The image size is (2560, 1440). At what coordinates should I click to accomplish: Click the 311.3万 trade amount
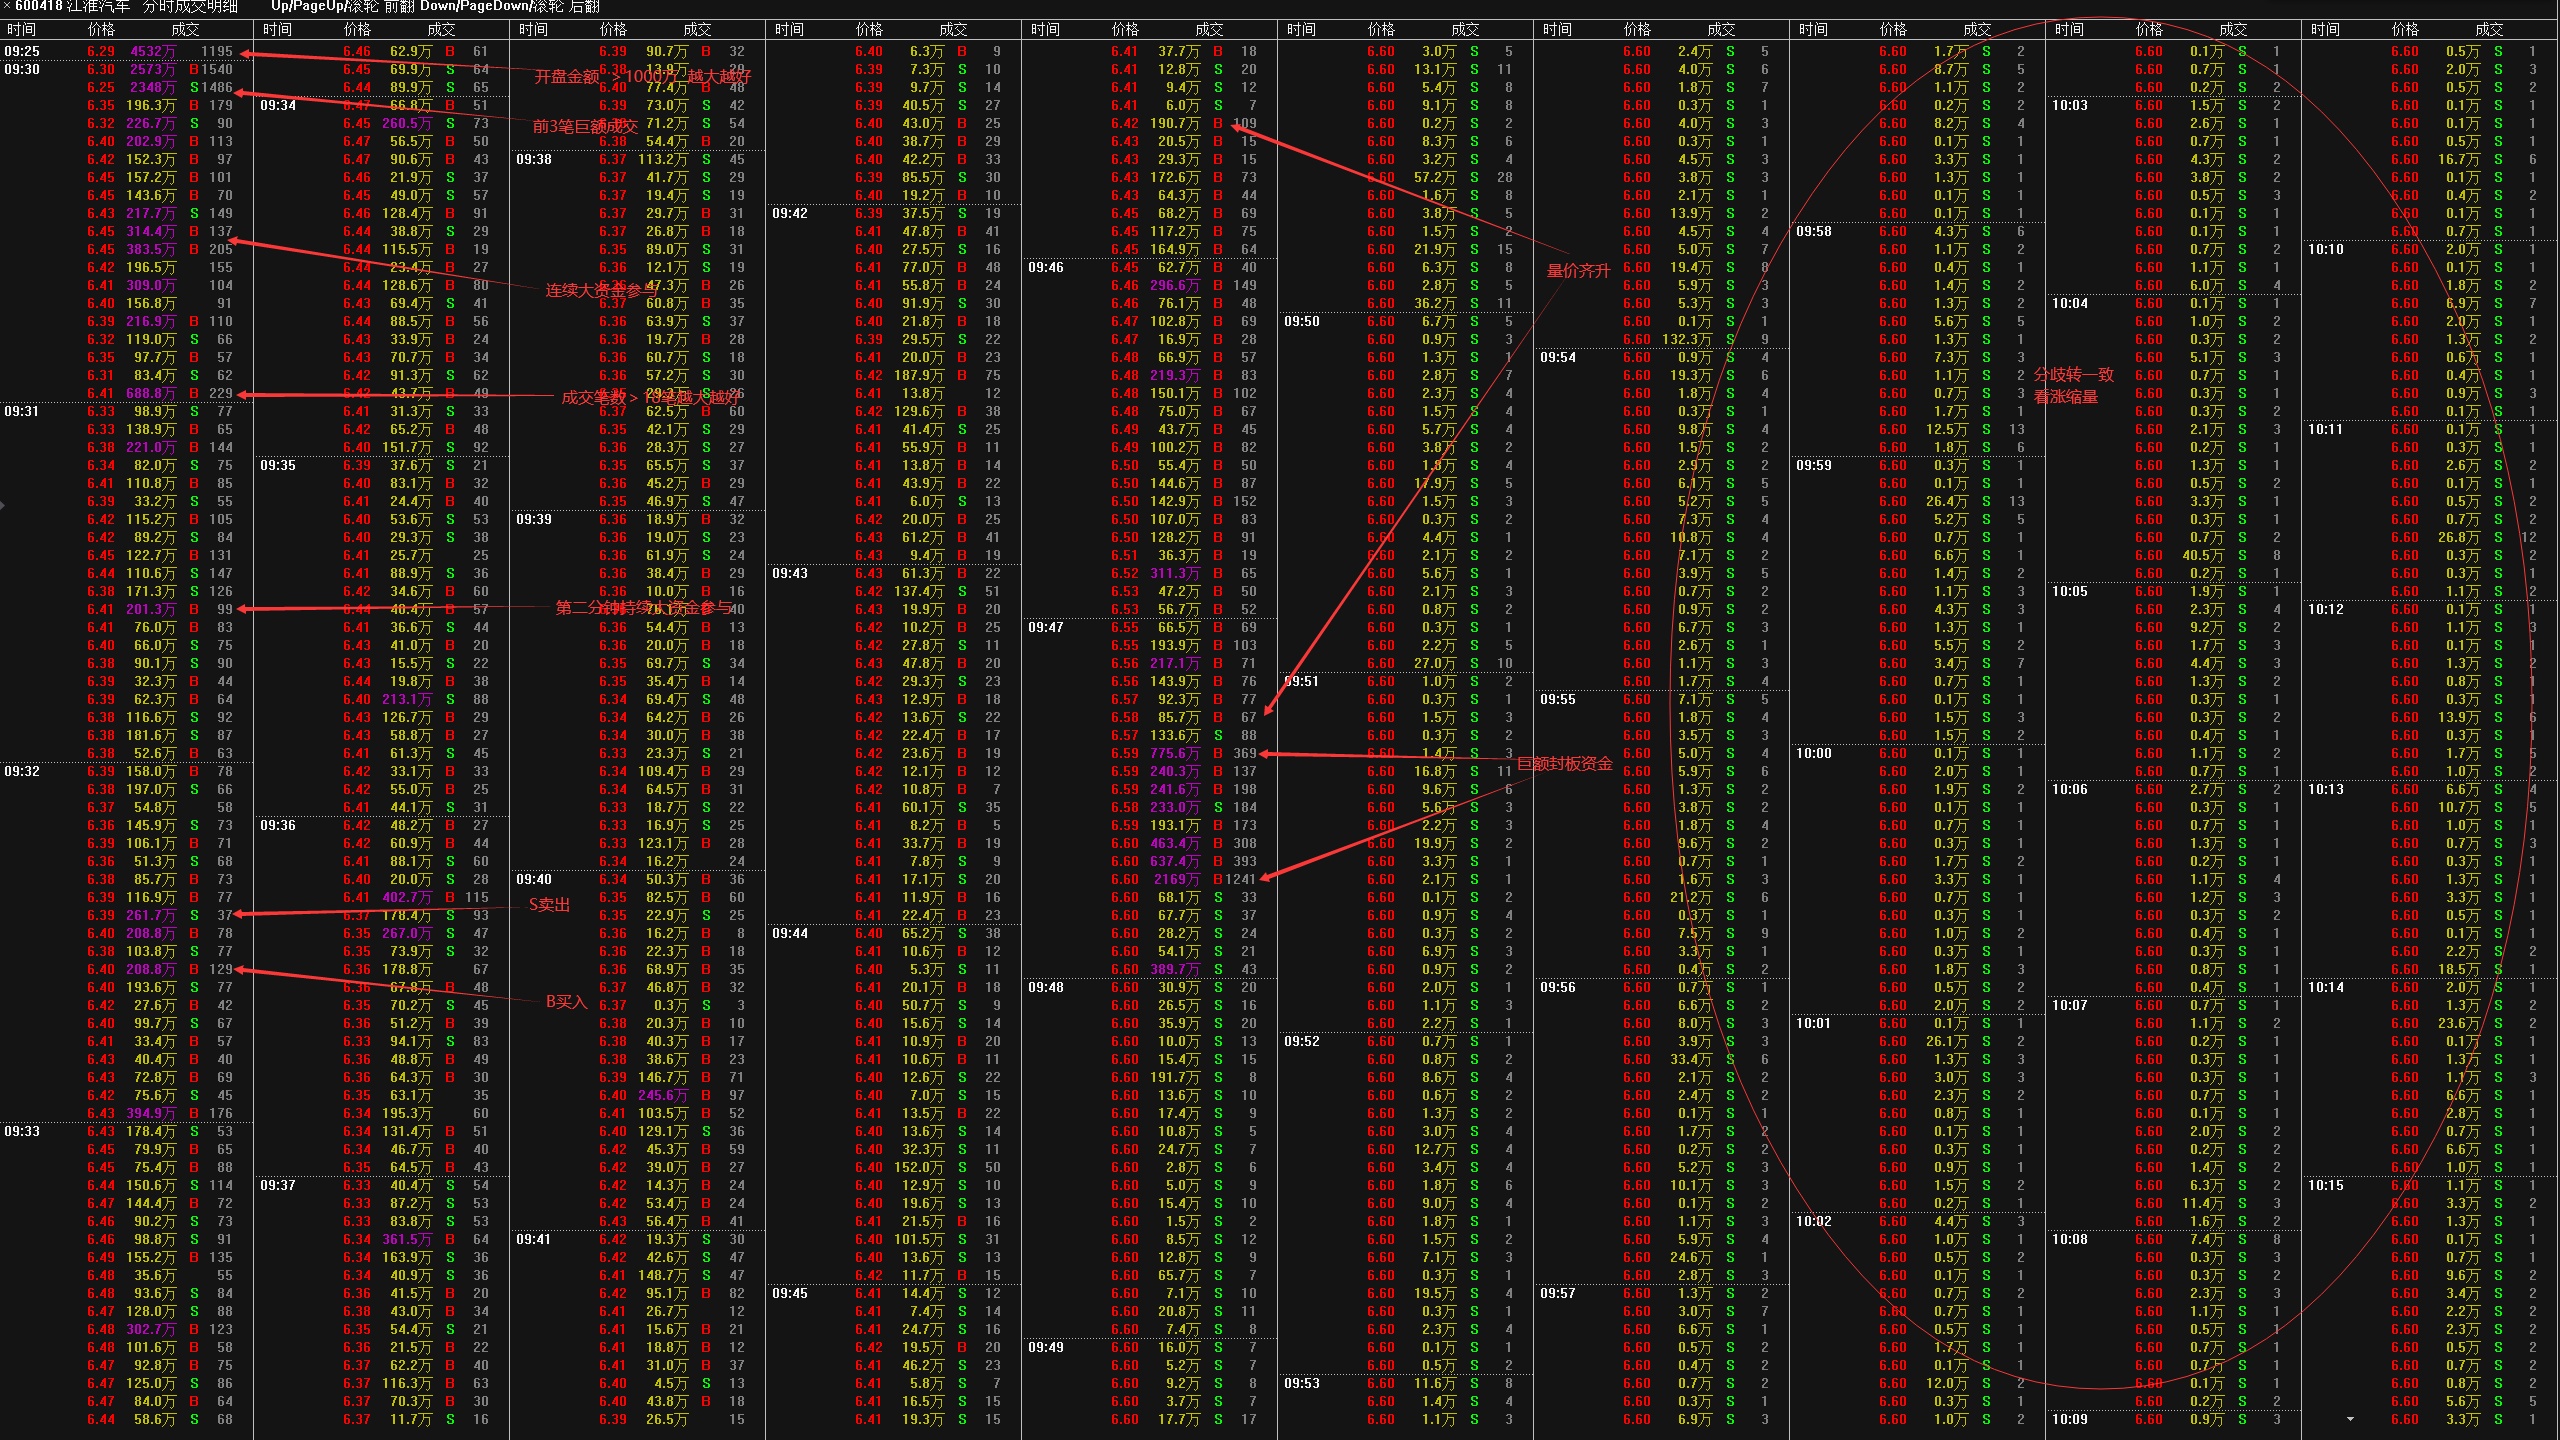pos(1175,573)
